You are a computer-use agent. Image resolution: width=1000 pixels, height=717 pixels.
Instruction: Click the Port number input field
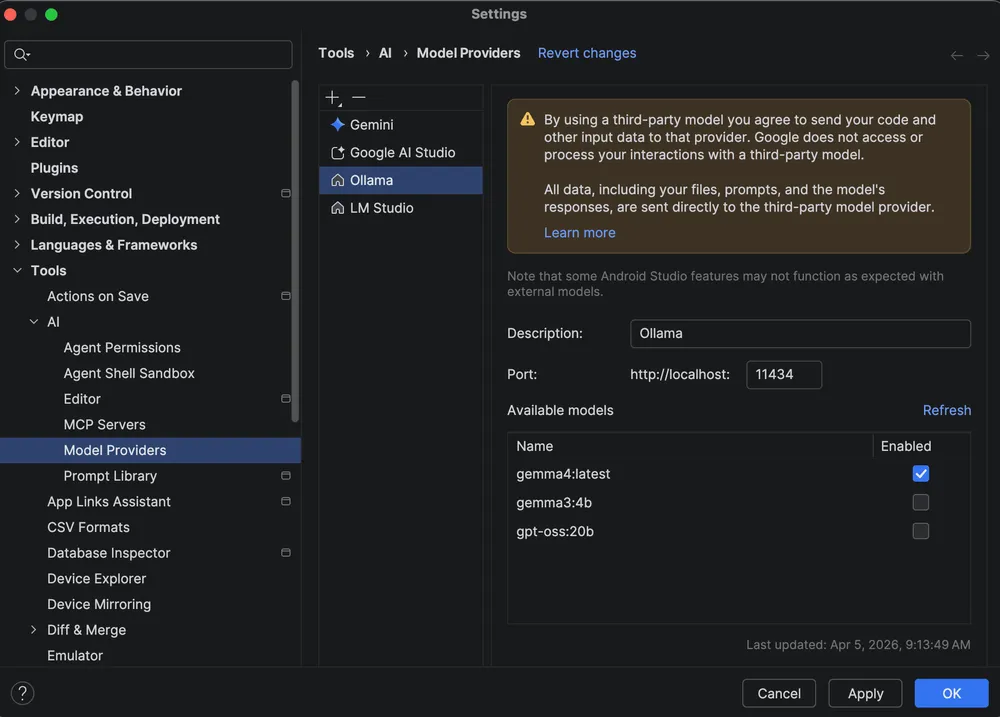point(784,375)
